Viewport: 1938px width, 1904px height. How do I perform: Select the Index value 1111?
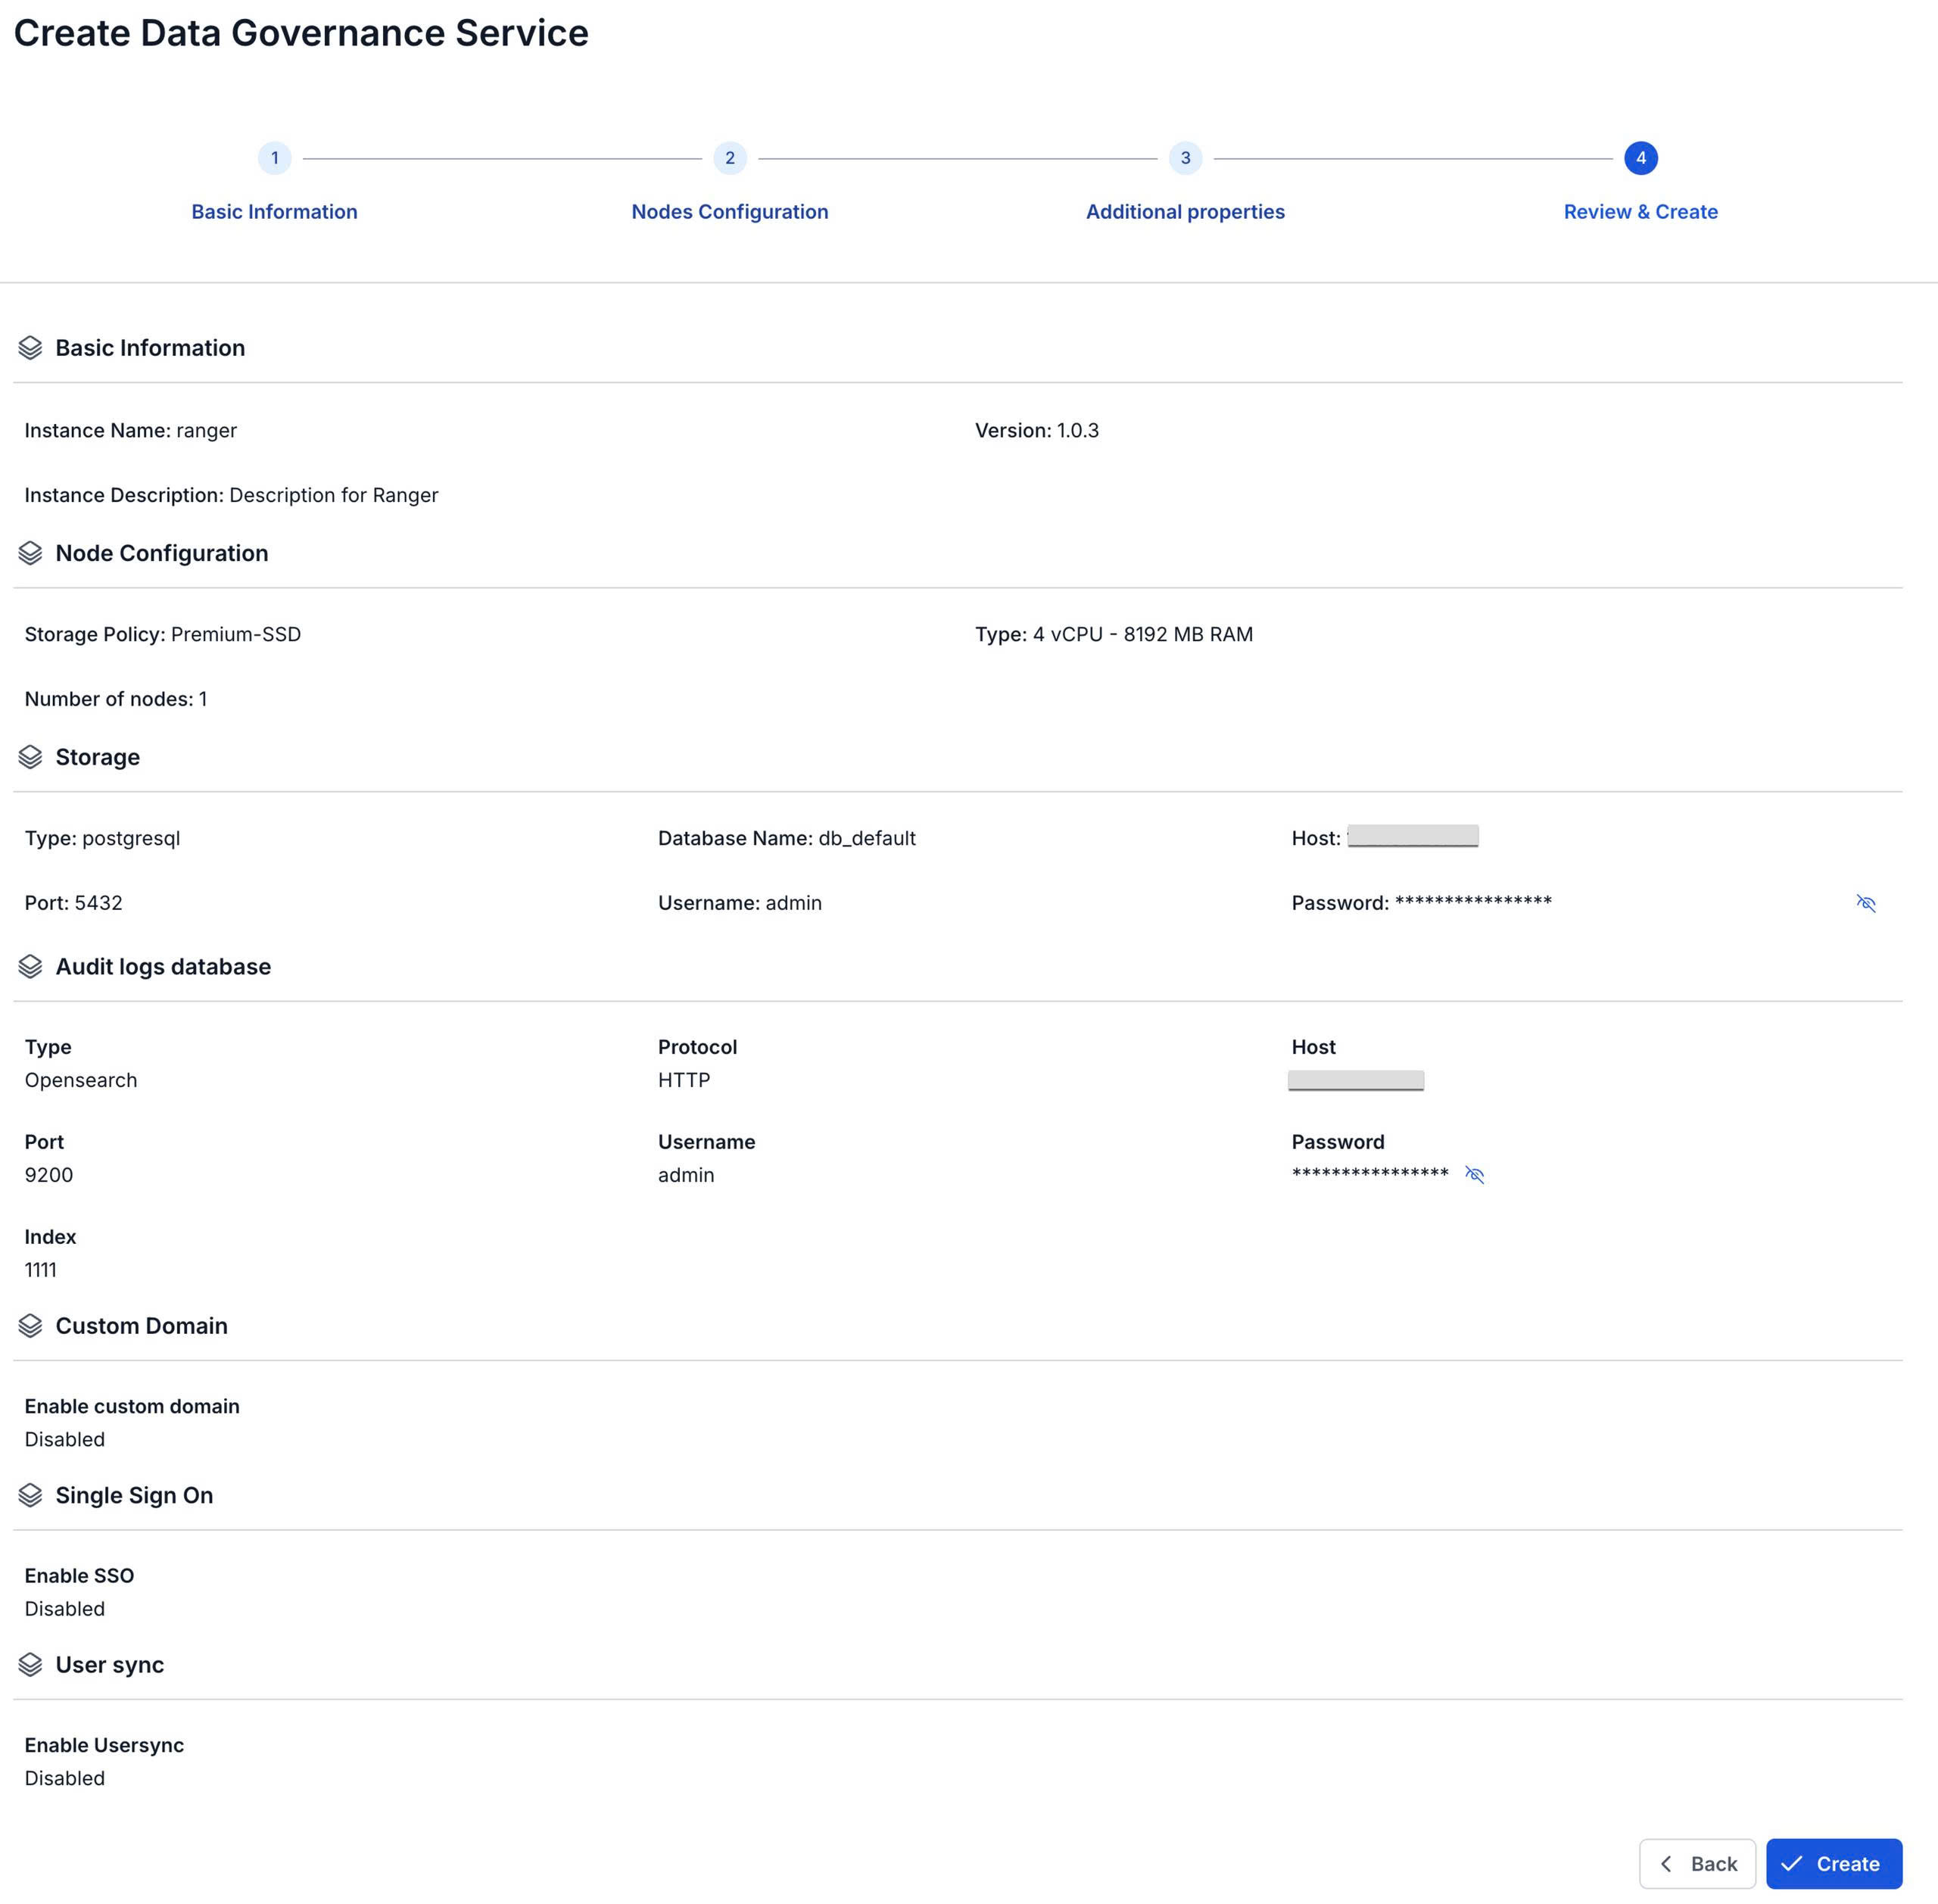(x=41, y=1270)
